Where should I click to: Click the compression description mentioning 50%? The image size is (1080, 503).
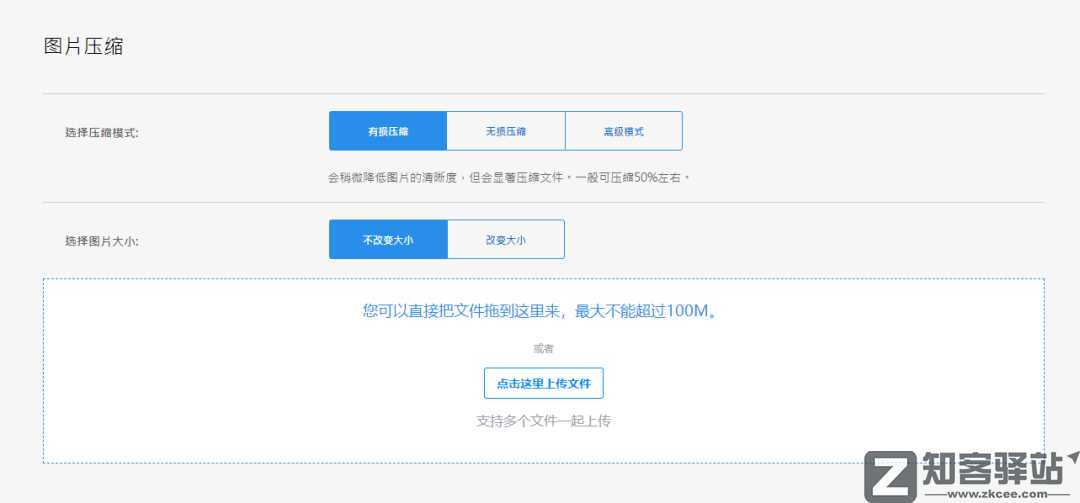point(509,177)
